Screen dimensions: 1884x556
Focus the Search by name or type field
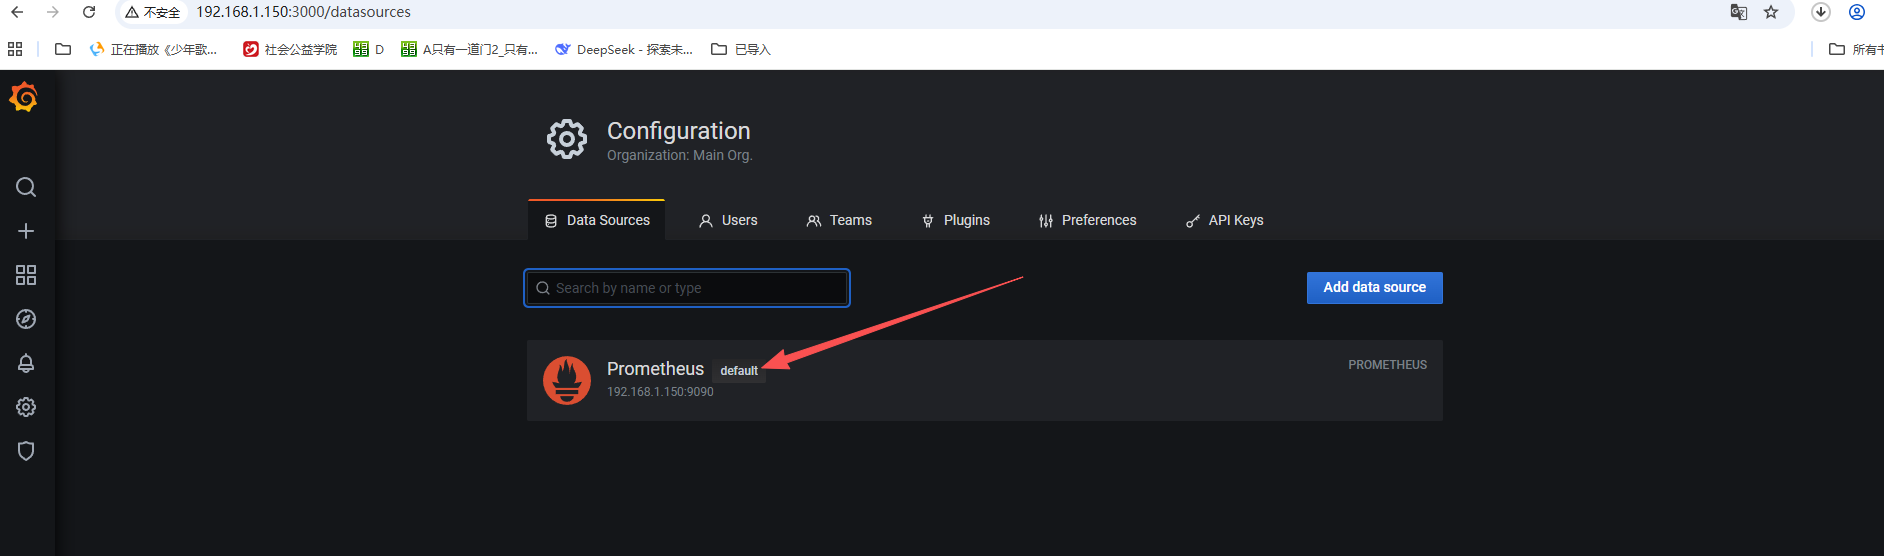point(687,288)
